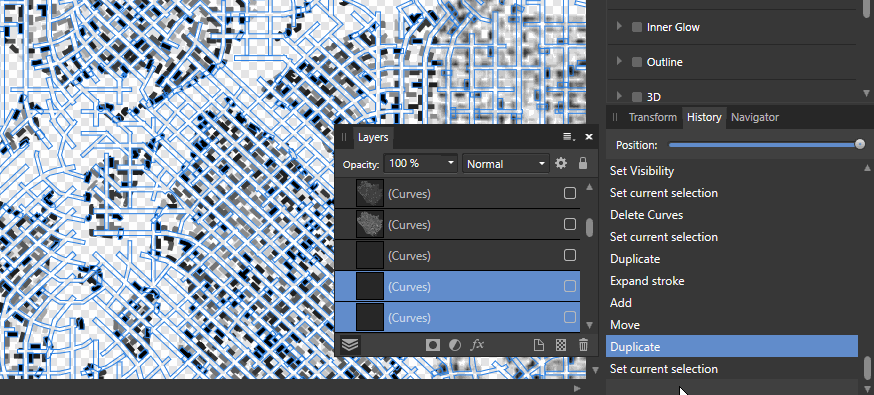Enable the Outline effect checkbox
This screenshot has height=395, width=874.
[637, 62]
